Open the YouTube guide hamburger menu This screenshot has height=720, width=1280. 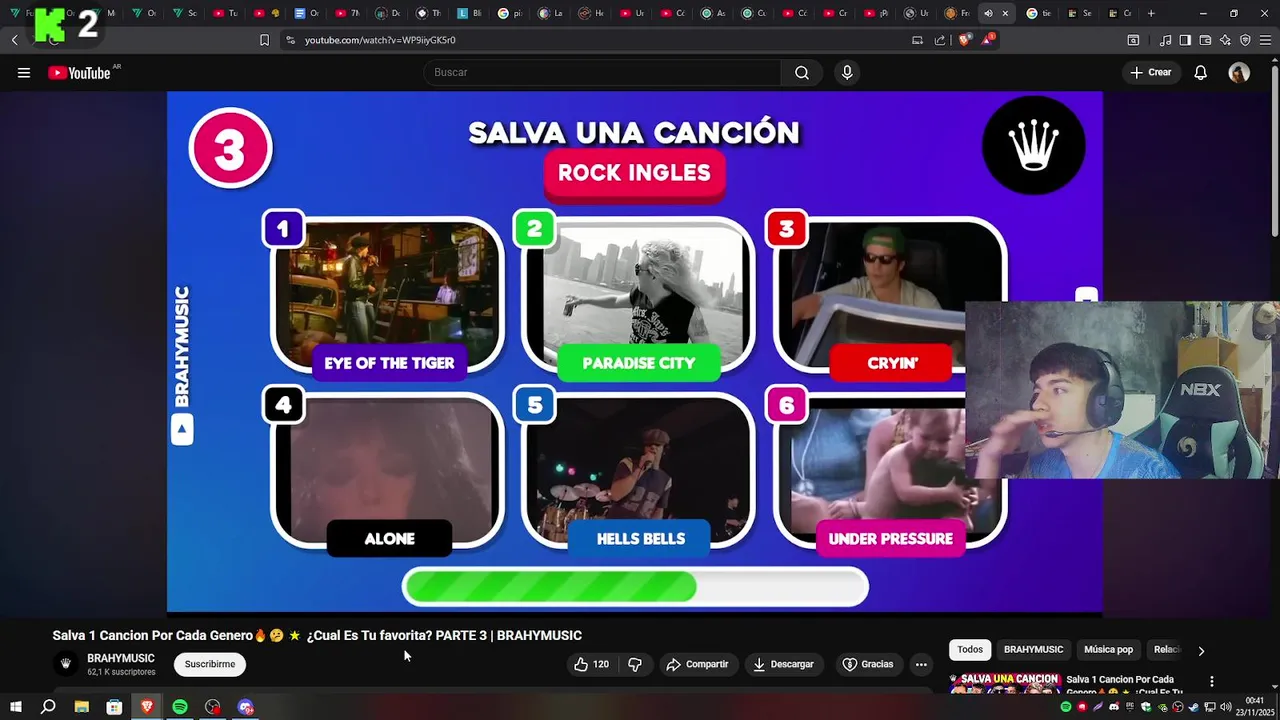pos(24,72)
